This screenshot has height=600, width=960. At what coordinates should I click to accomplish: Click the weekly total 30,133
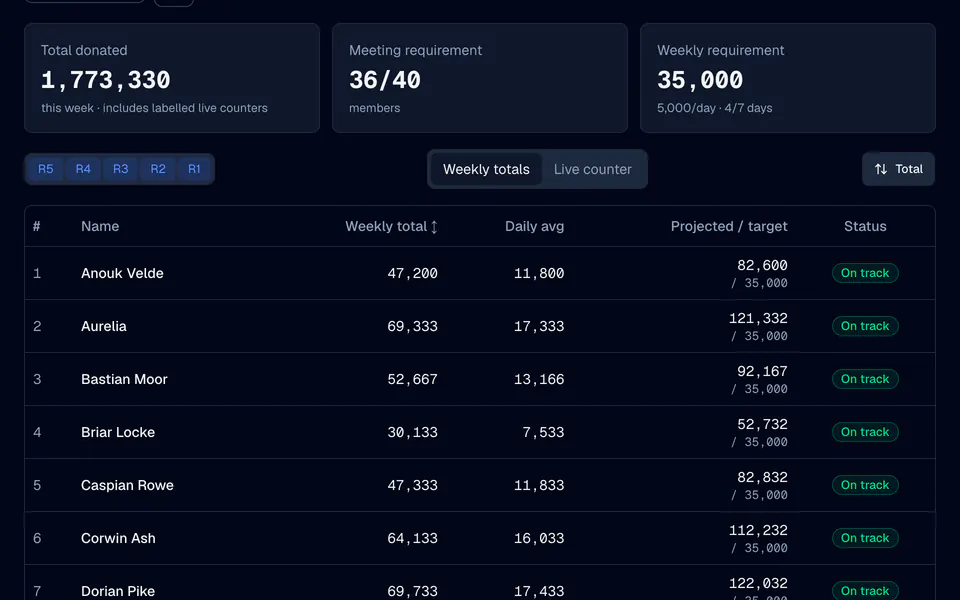tap(413, 432)
